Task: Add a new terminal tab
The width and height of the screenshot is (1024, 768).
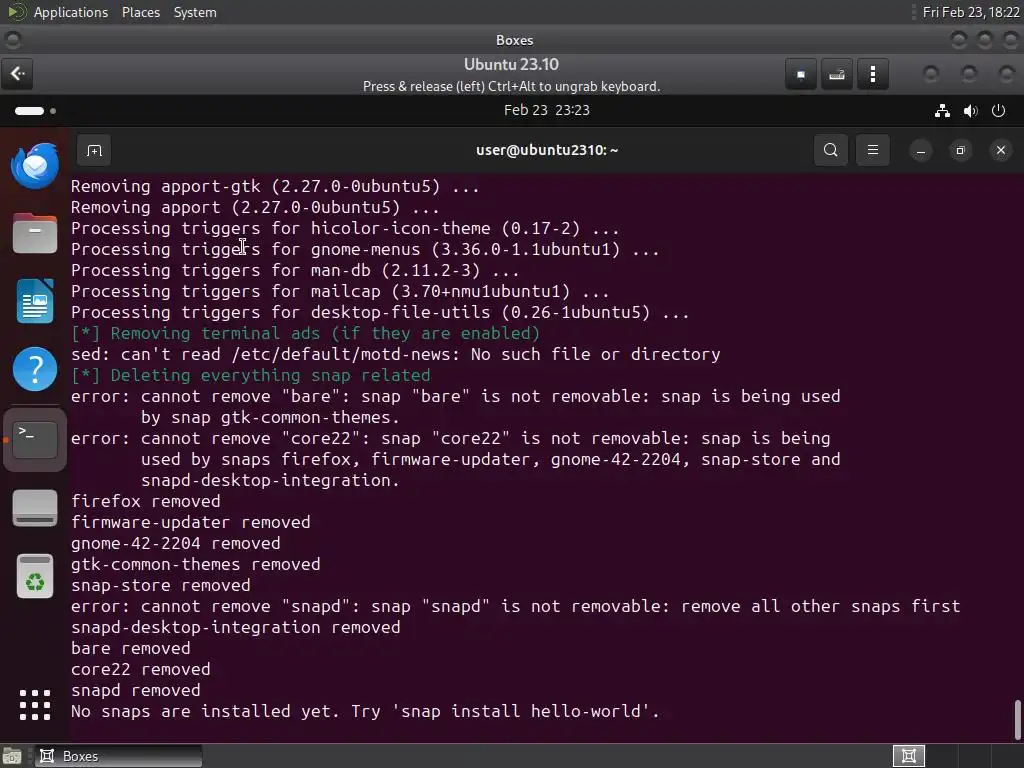Action: click(94, 151)
